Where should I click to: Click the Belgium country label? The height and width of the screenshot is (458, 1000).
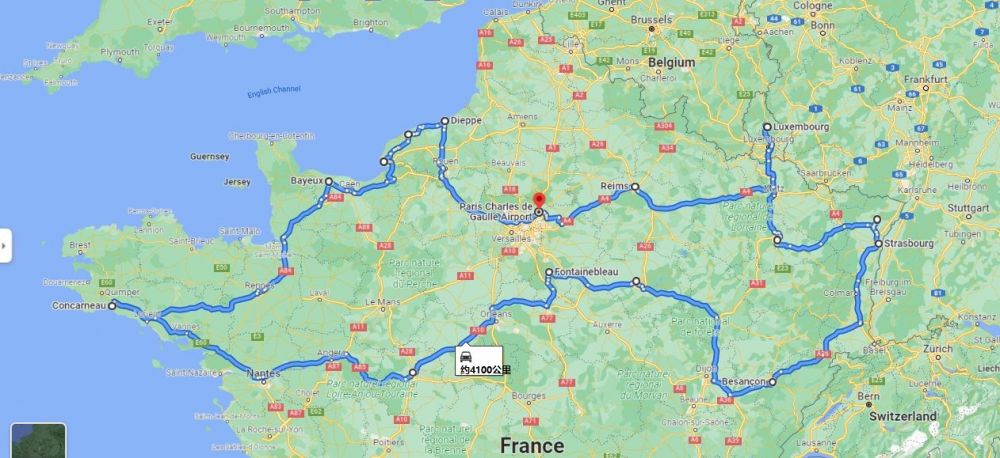(x=672, y=63)
